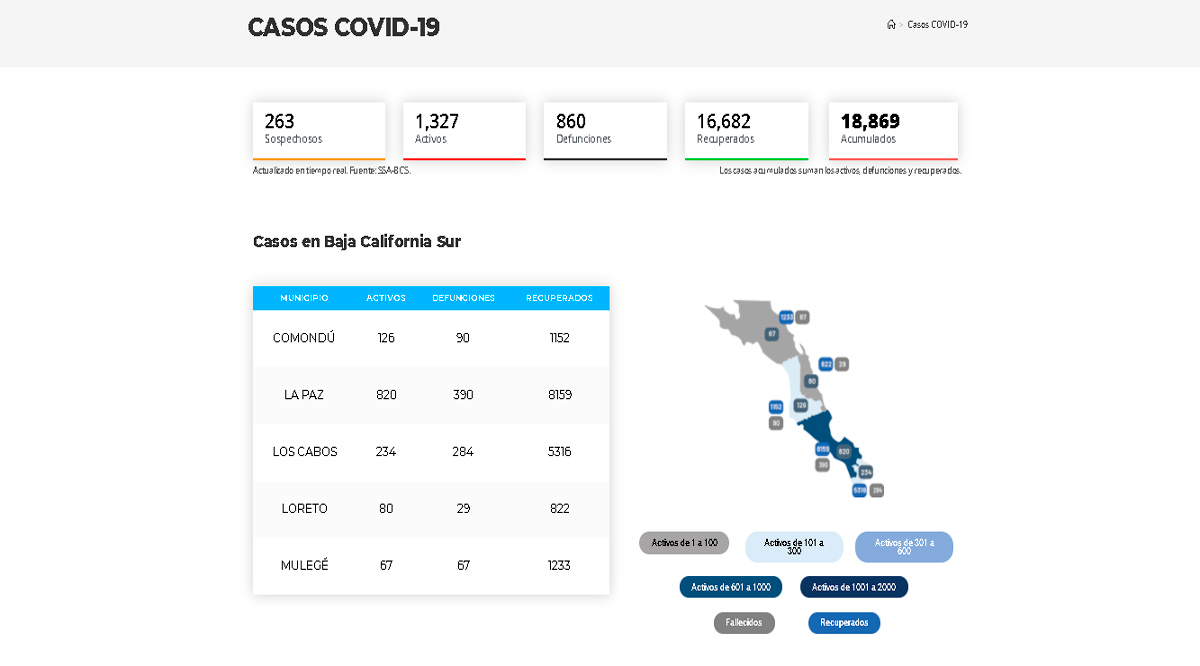Click La Paz defunciones value 390 in table
The height and width of the screenshot is (666, 1200).
tap(463, 395)
